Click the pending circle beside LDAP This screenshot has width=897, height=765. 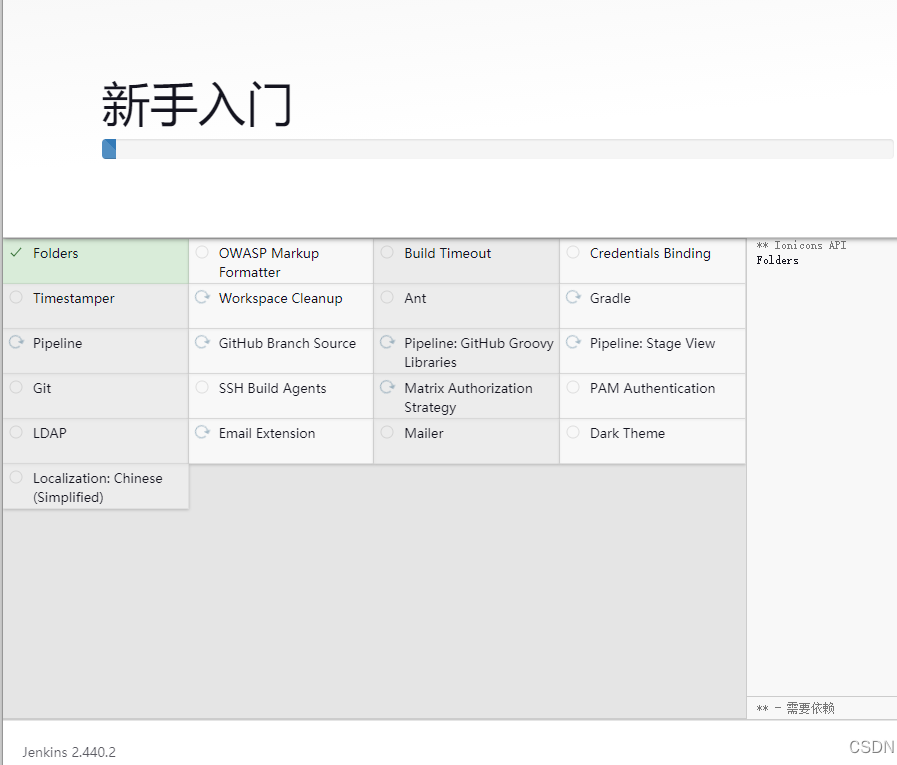16,432
